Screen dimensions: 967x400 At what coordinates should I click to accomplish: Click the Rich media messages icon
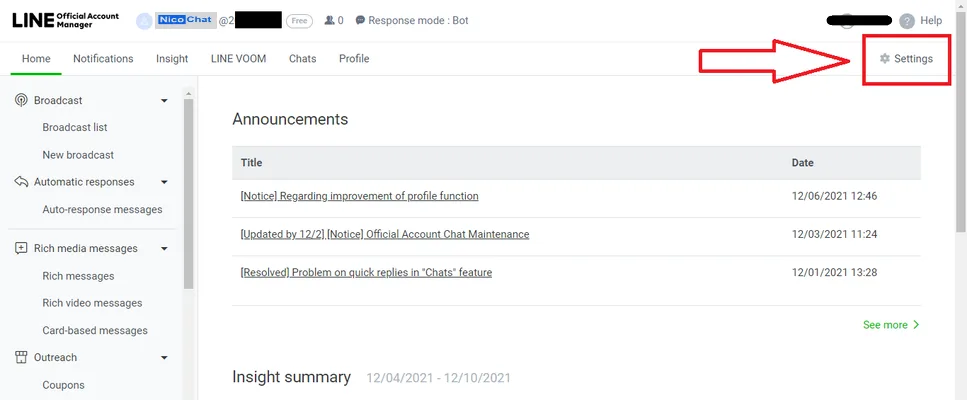21,248
